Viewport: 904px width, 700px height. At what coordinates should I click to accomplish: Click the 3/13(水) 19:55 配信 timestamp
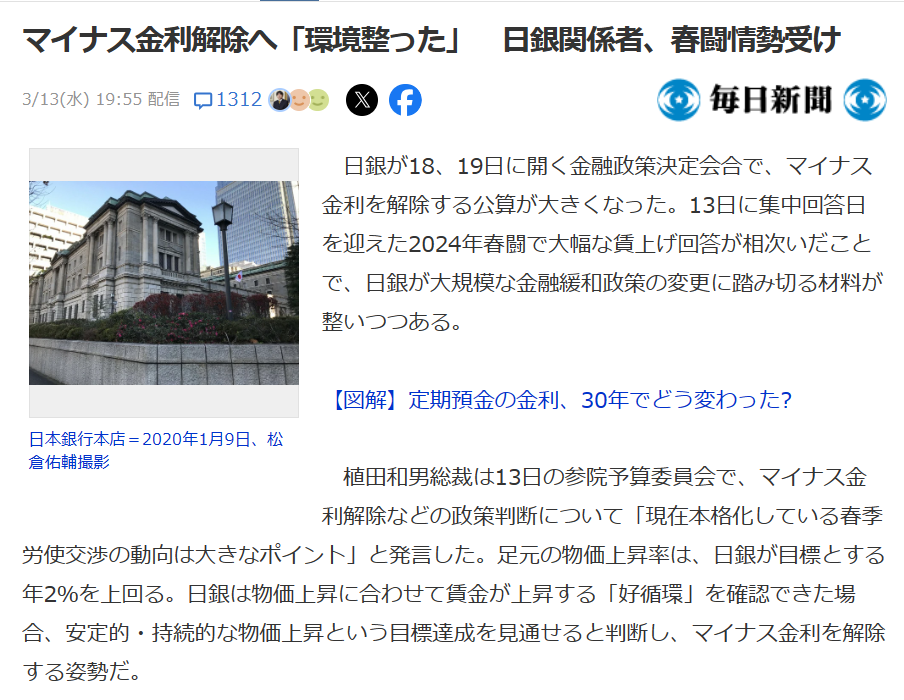click(100, 100)
